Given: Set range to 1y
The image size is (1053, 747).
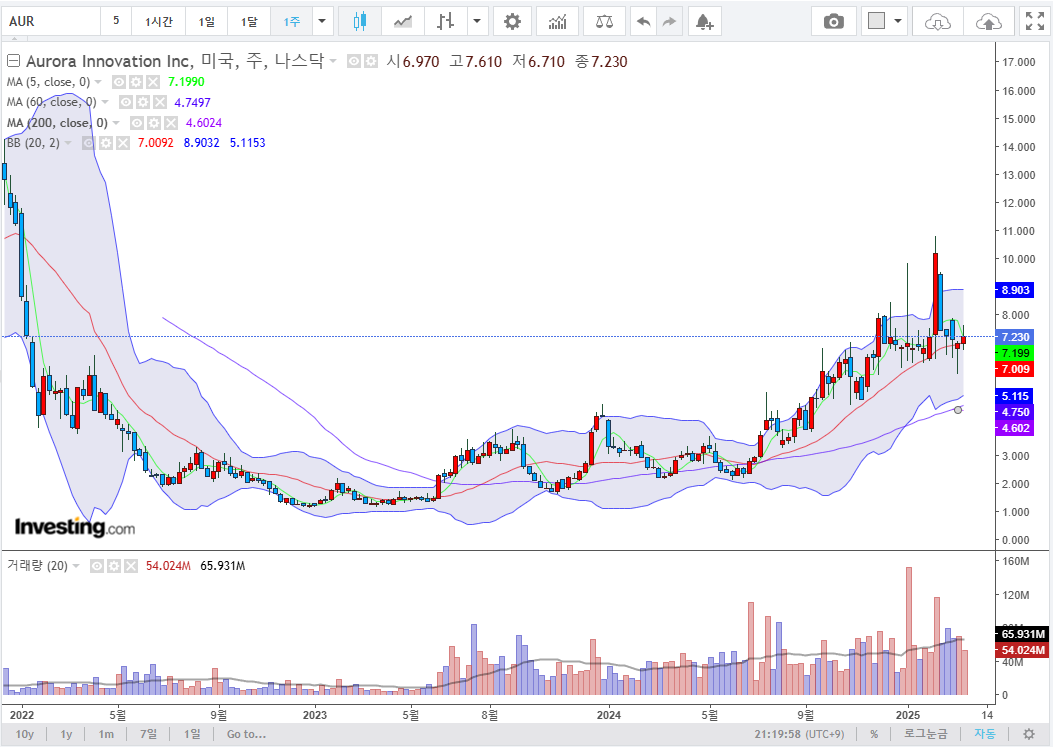Looking at the screenshot, I should pyautogui.click(x=66, y=734).
